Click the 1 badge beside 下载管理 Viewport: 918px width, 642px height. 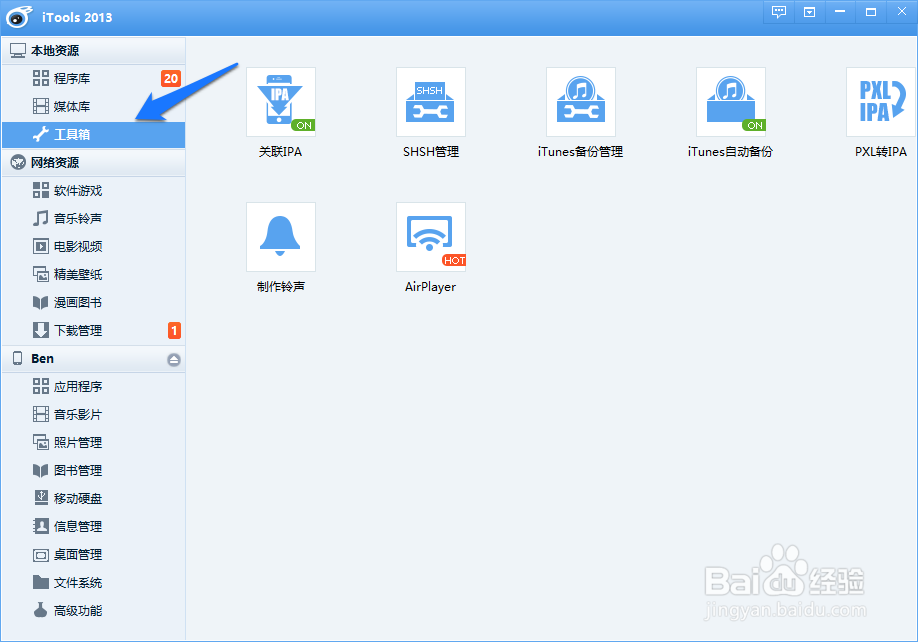174,331
